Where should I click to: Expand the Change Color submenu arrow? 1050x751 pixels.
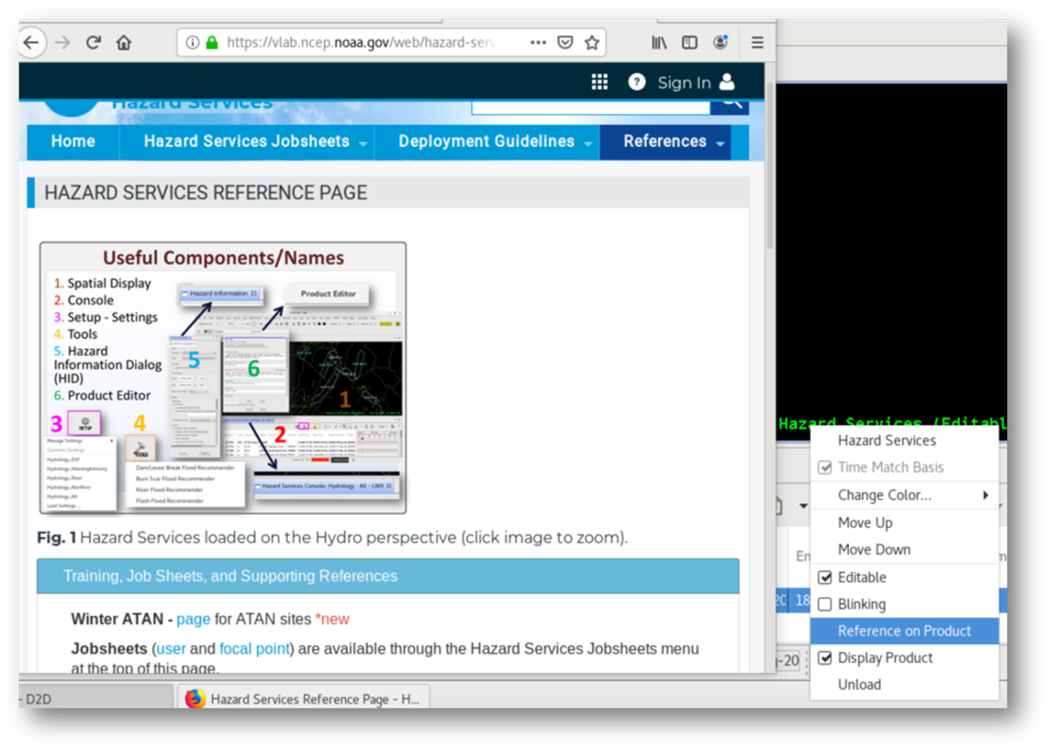(x=986, y=495)
